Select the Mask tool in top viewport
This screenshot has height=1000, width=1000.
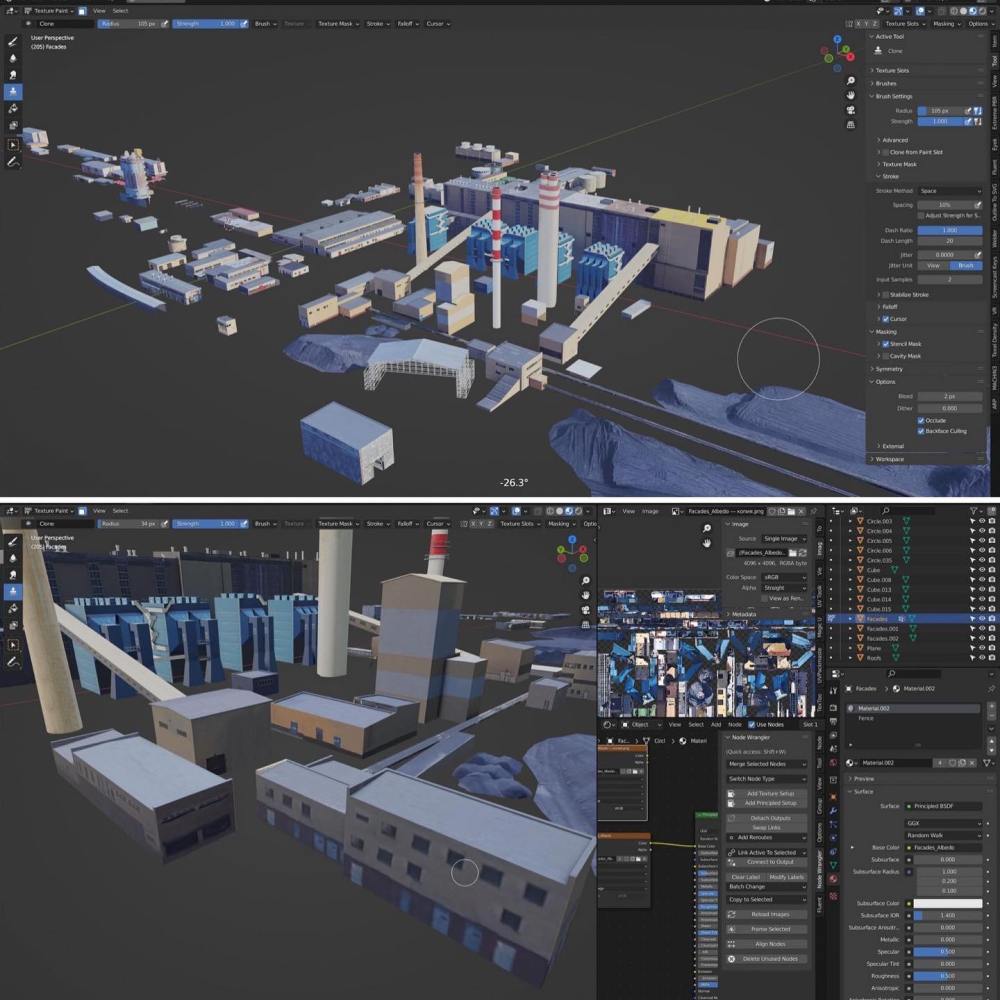[13, 125]
